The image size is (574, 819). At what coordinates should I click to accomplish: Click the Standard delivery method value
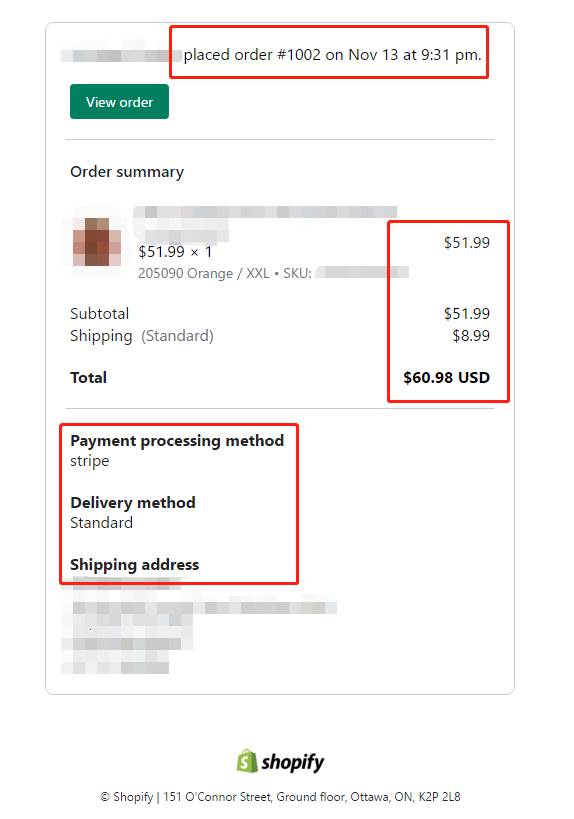pos(101,523)
